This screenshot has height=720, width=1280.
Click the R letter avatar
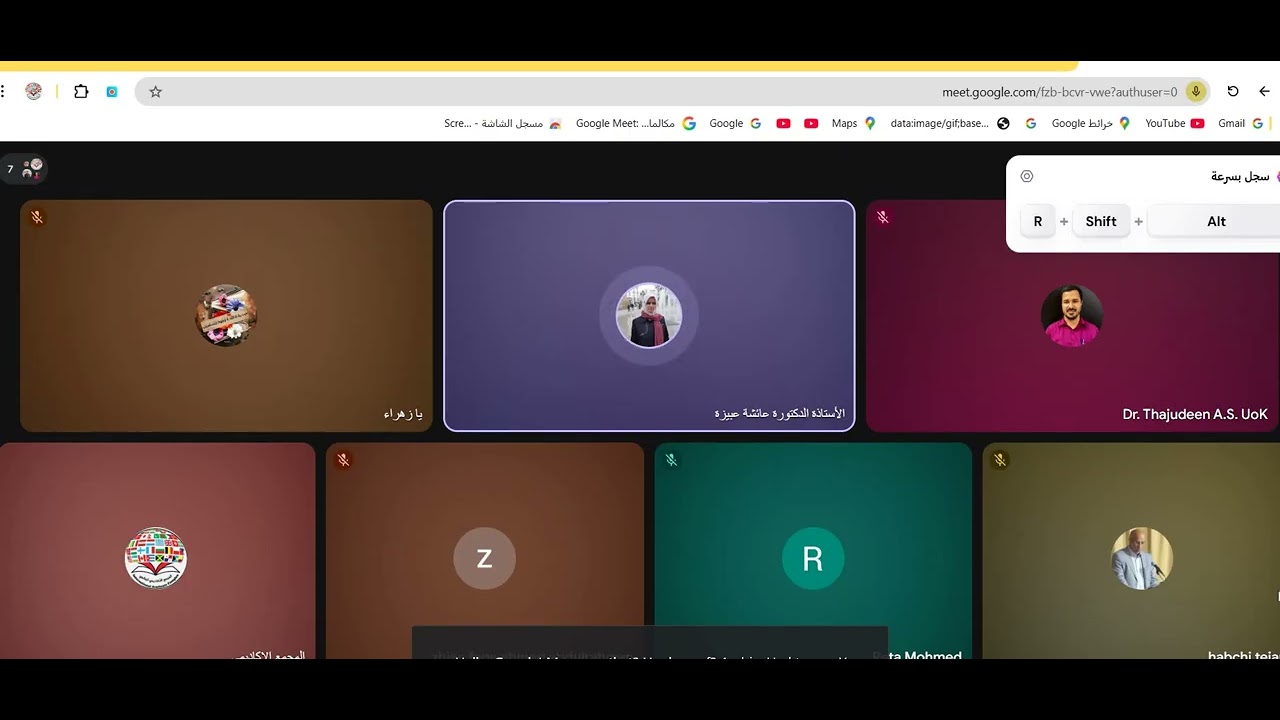(813, 558)
